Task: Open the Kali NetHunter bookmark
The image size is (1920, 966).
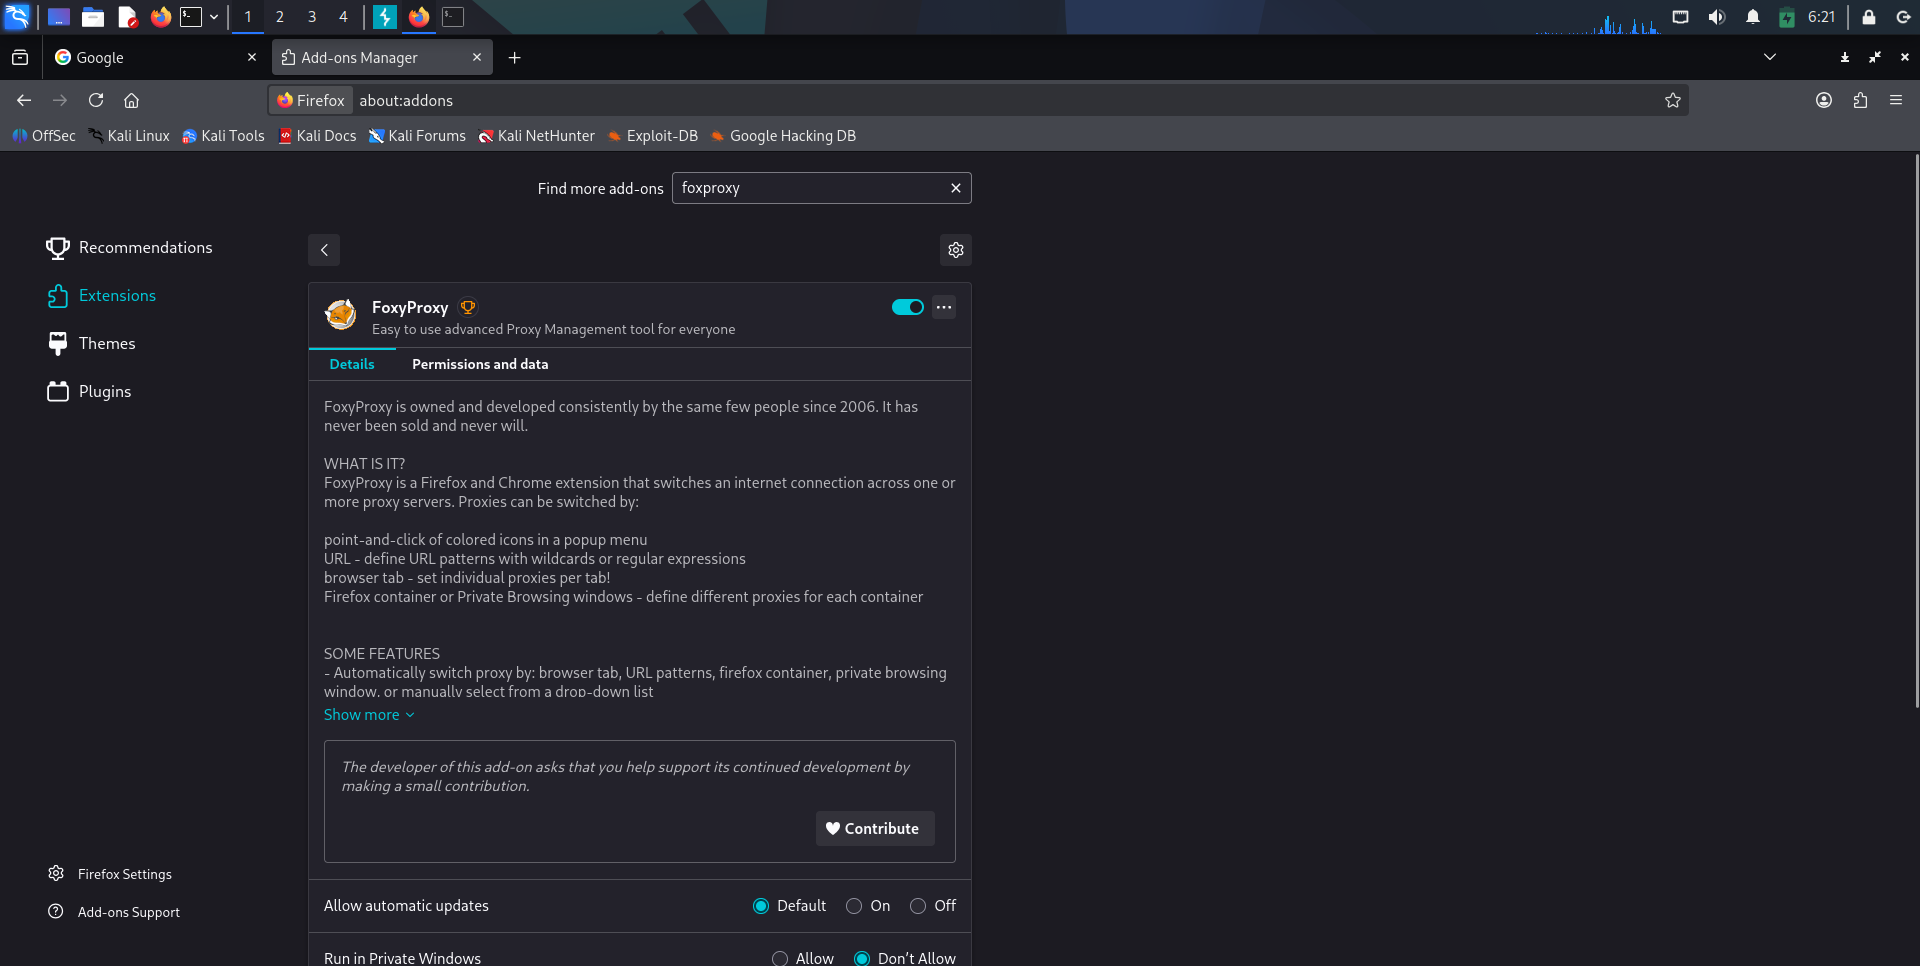Action: coord(536,136)
